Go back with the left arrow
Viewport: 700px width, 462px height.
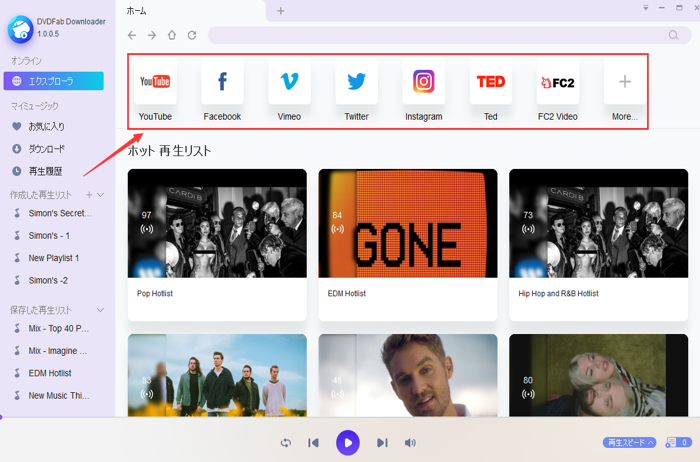(132, 35)
